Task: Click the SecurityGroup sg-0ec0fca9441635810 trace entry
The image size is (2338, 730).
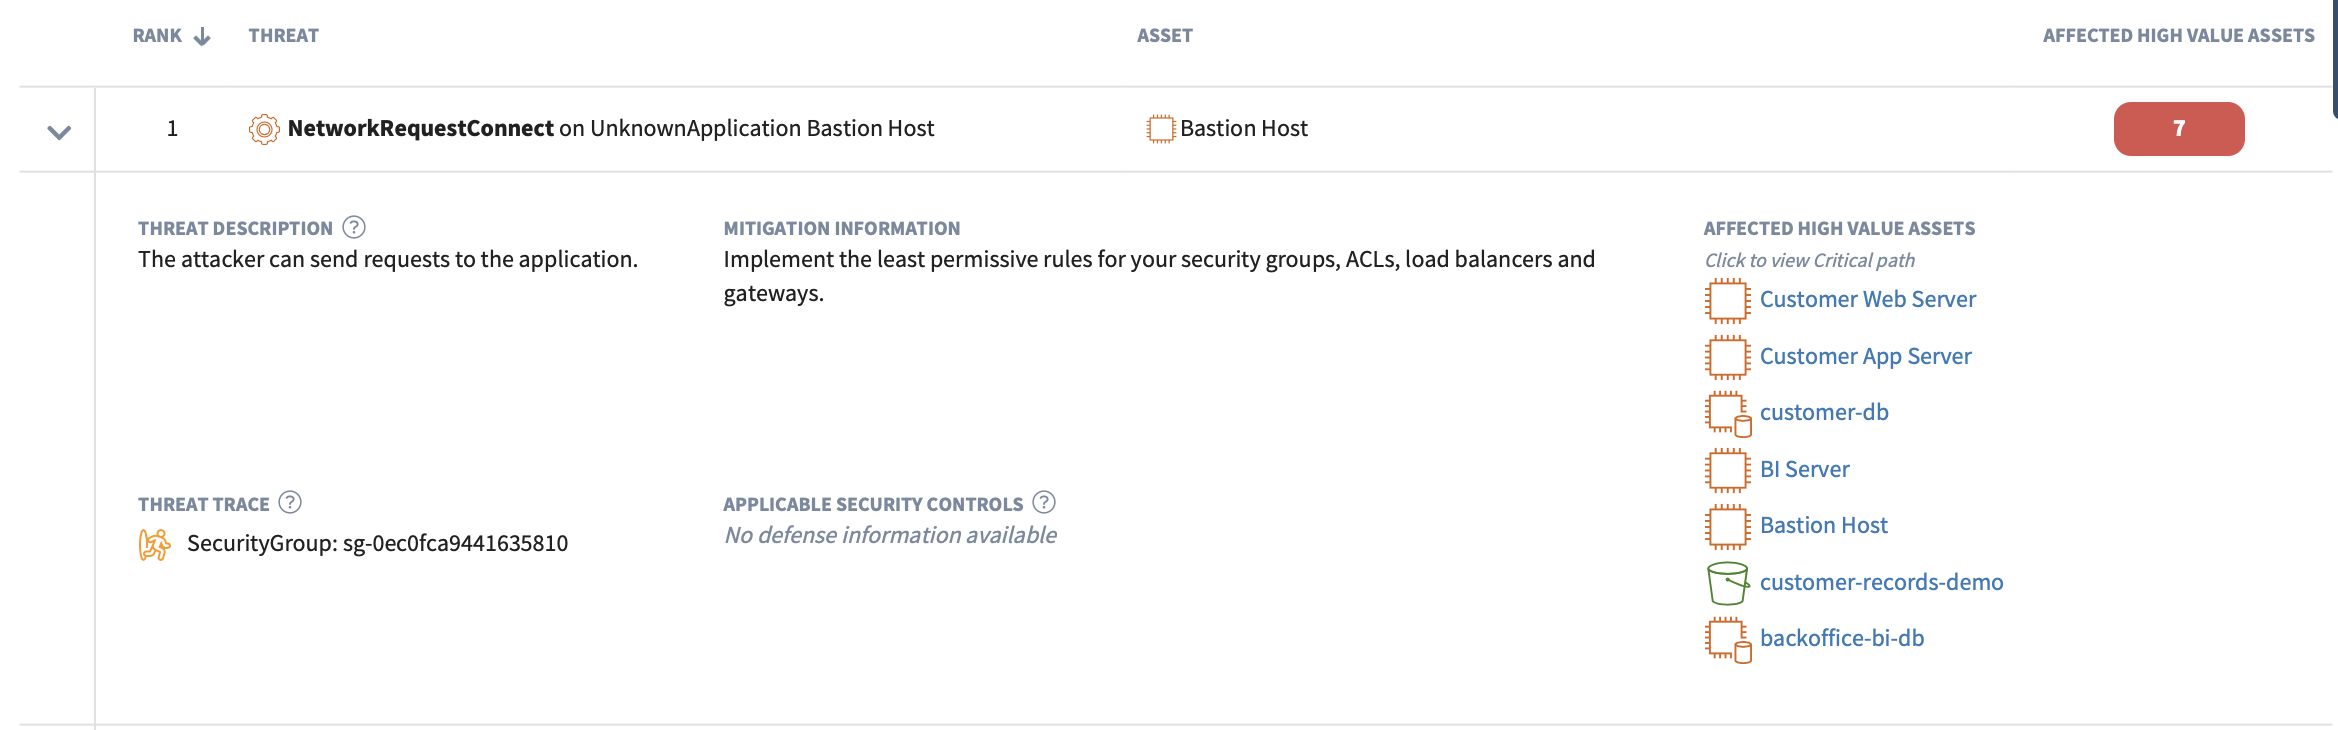Action: 377,544
